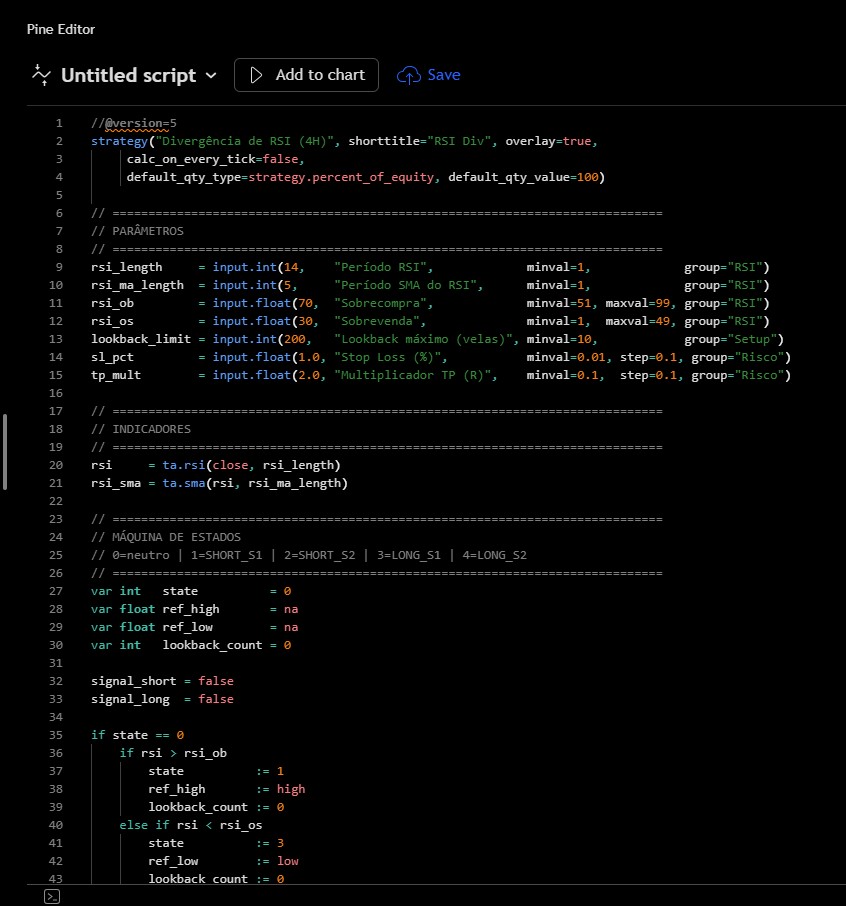
Task: Click state := 3 on line 41
Action: click(216, 843)
